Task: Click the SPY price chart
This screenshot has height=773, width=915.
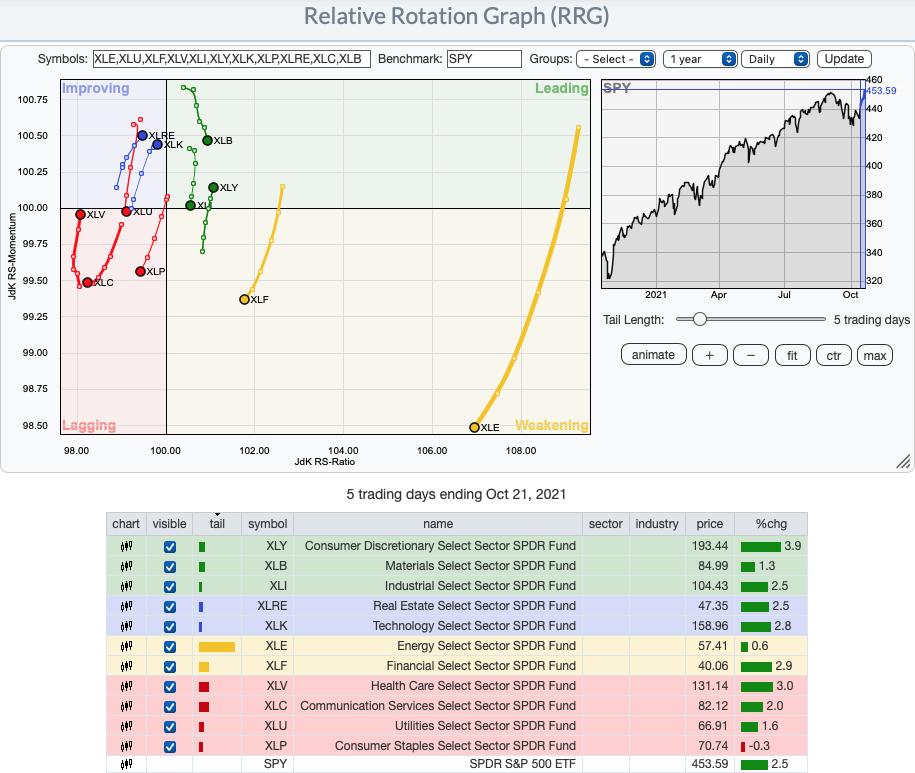Action: tap(733, 184)
